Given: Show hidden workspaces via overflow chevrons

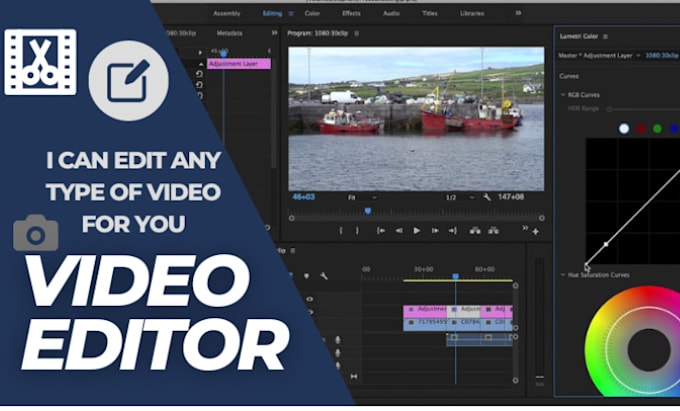Looking at the screenshot, I should click(518, 13).
